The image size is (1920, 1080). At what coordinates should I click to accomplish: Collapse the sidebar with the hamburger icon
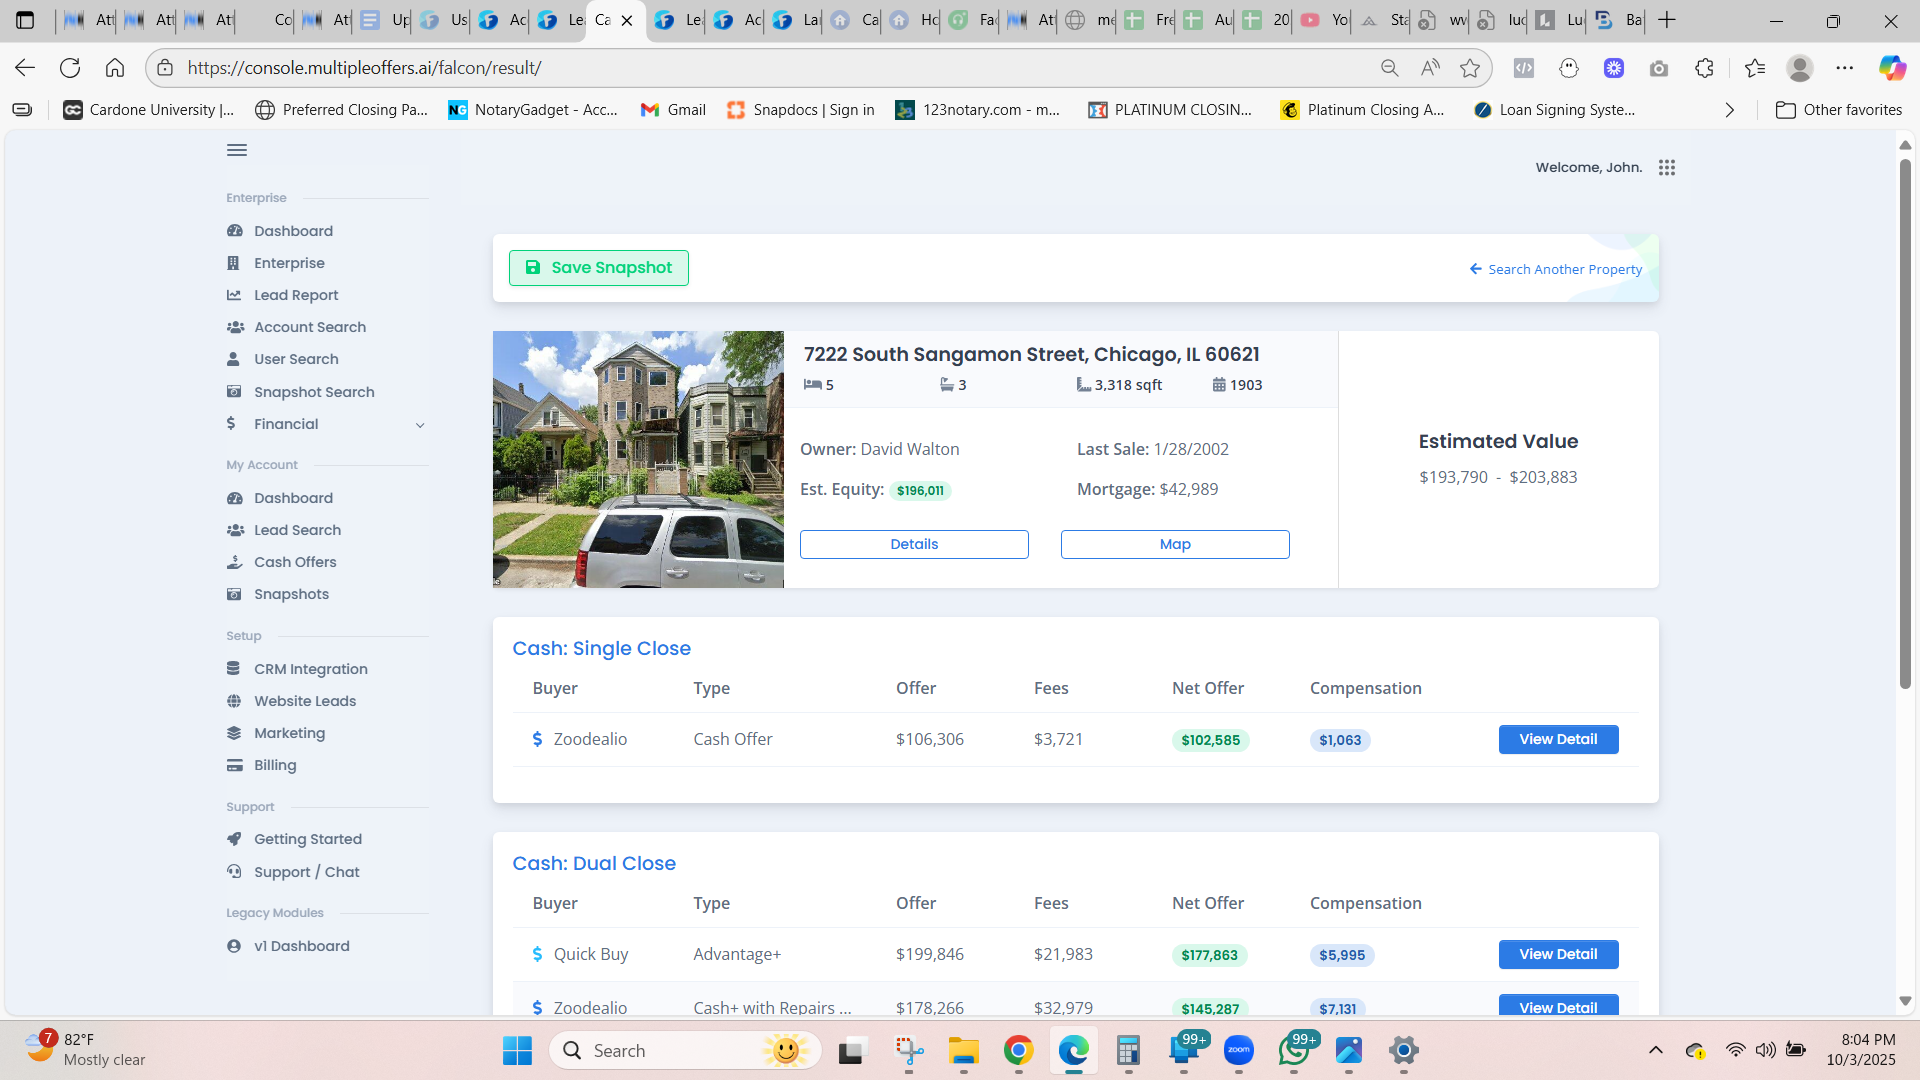236,149
